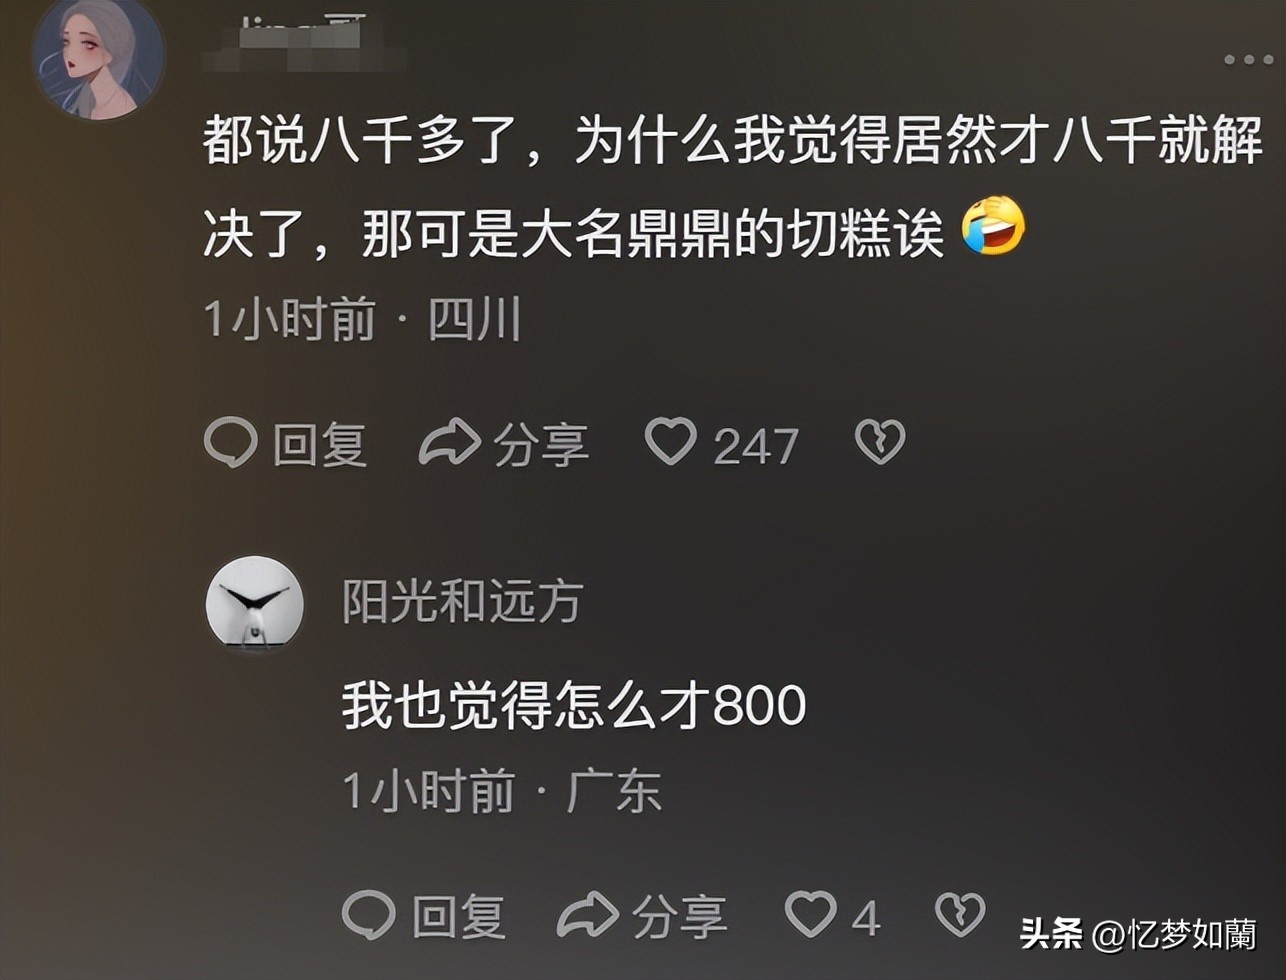Open 阳光和远方's clock avatar
Image resolution: width=1286 pixels, height=980 pixels.
click(254, 603)
